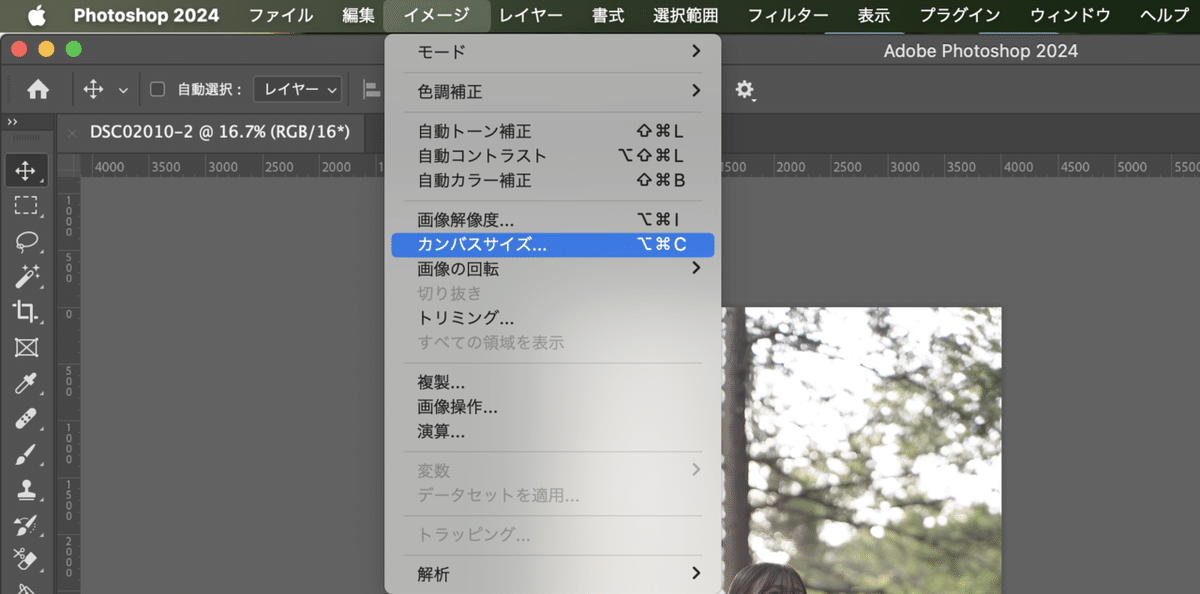Viewport: 1200px width, 594px height.
Task: Select the Move tool in the toolbar
Action: [x=25, y=170]
